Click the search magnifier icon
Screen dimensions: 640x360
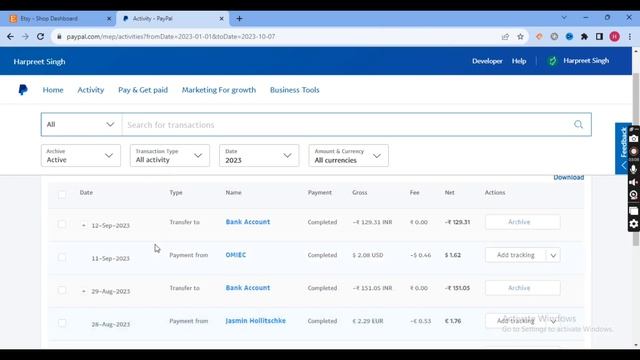pos(578,124)
